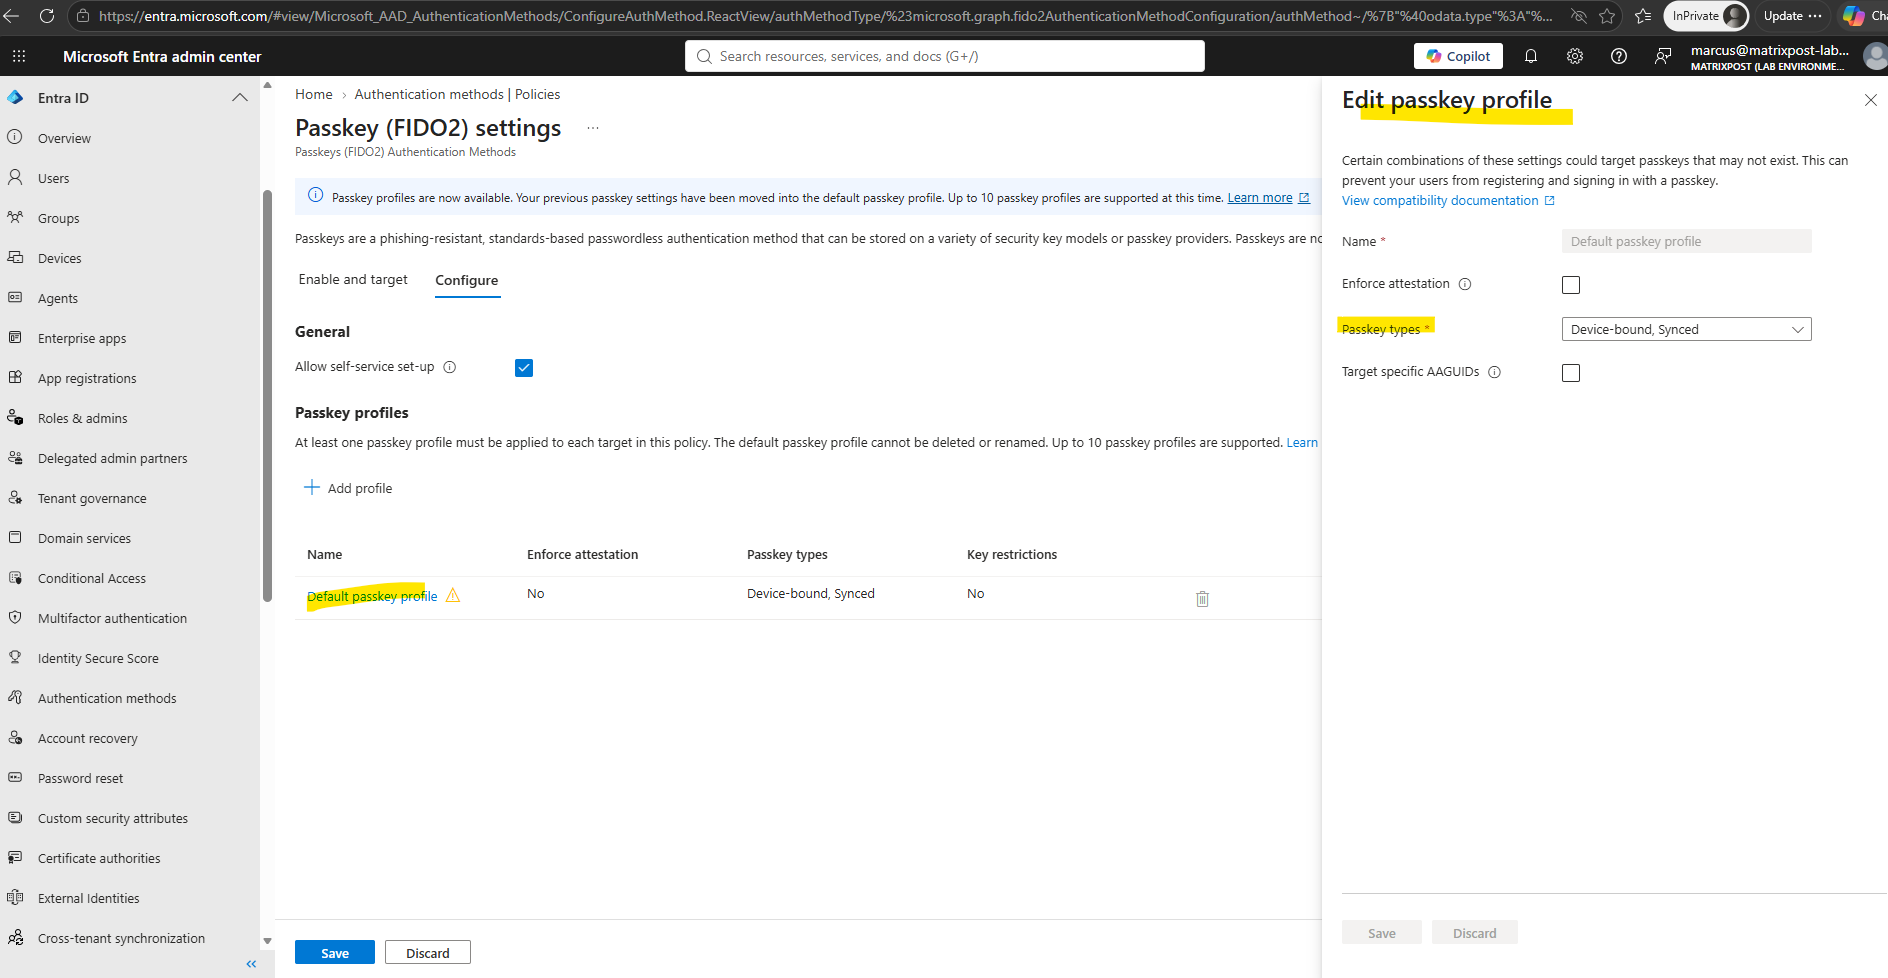
Task: Toggle Allow self-service set-up checkbox
Action: 524,368
